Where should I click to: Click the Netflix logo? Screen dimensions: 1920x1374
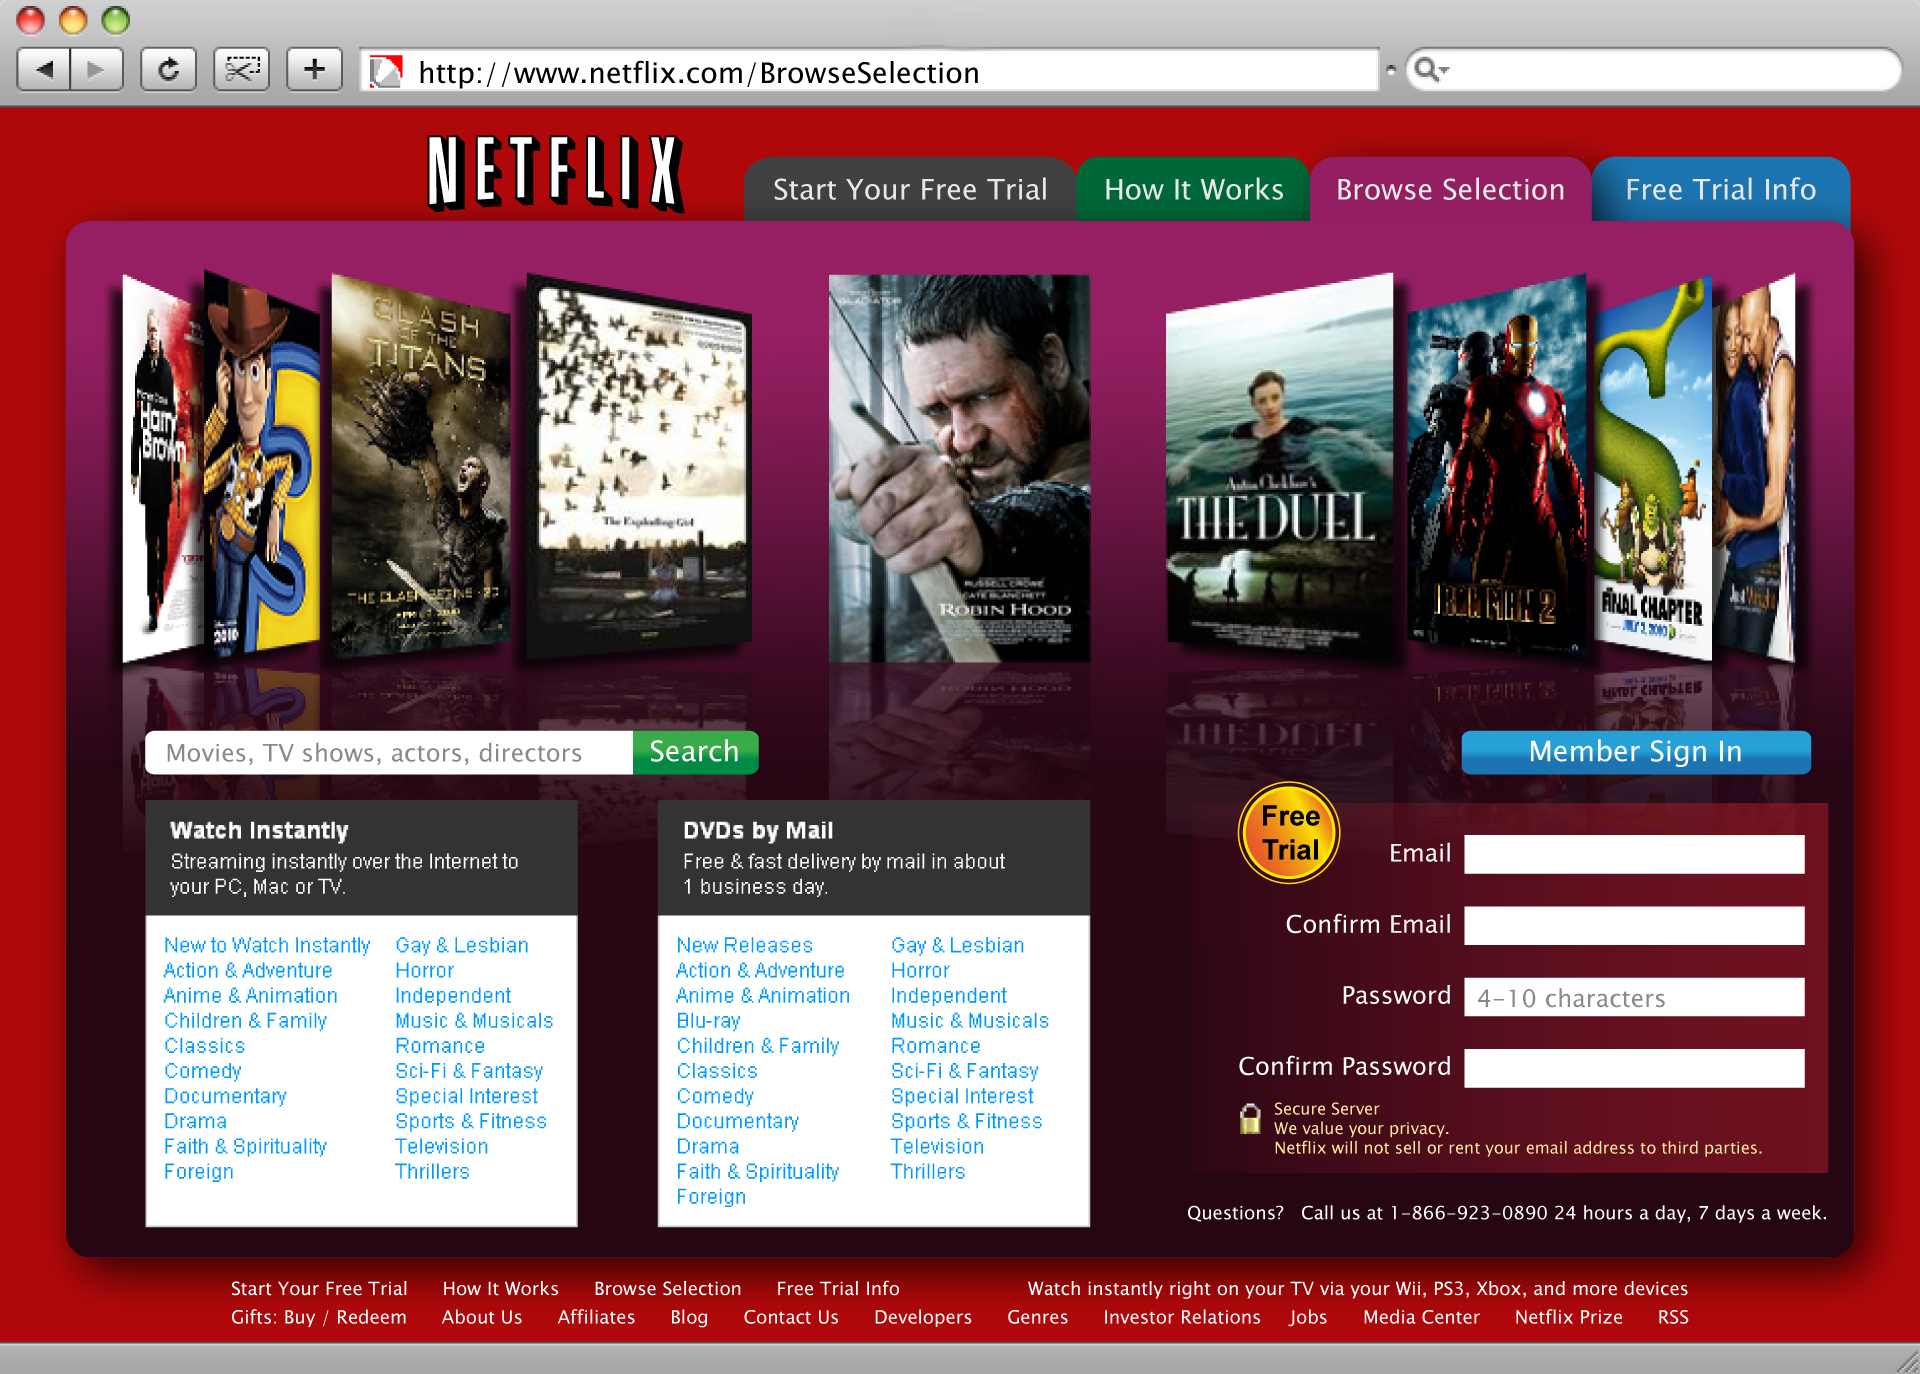556,173
